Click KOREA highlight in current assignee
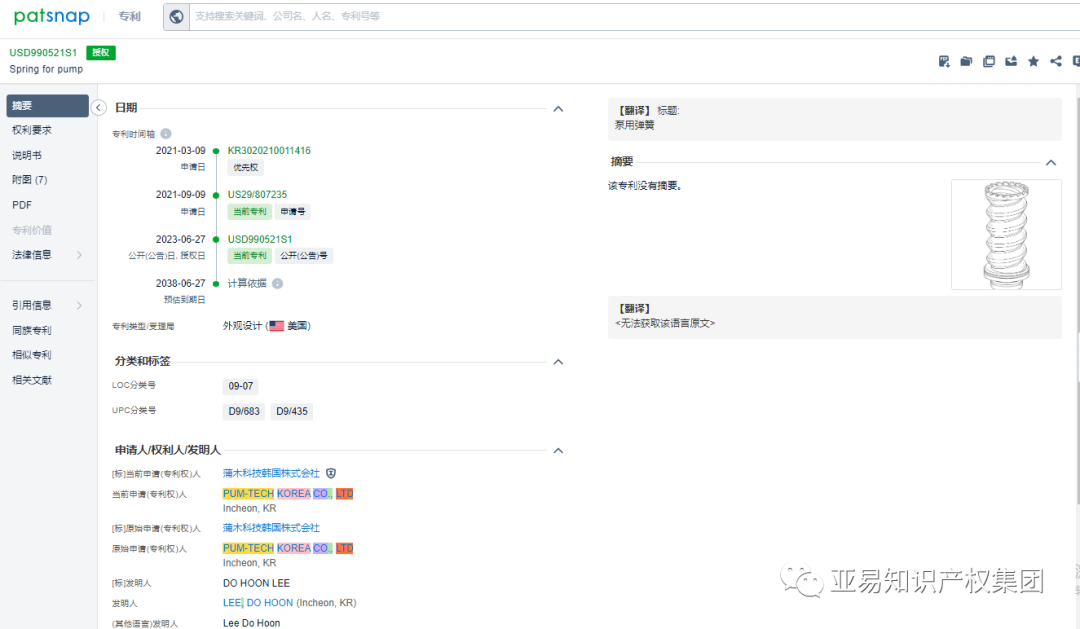The image size is (1080, 629). coord(294,494)
